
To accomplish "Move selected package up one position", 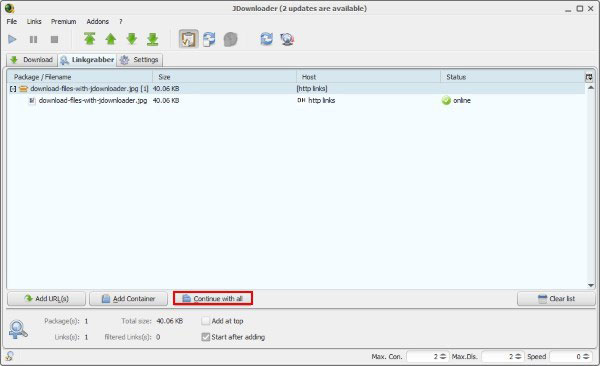I will [111, 39].
